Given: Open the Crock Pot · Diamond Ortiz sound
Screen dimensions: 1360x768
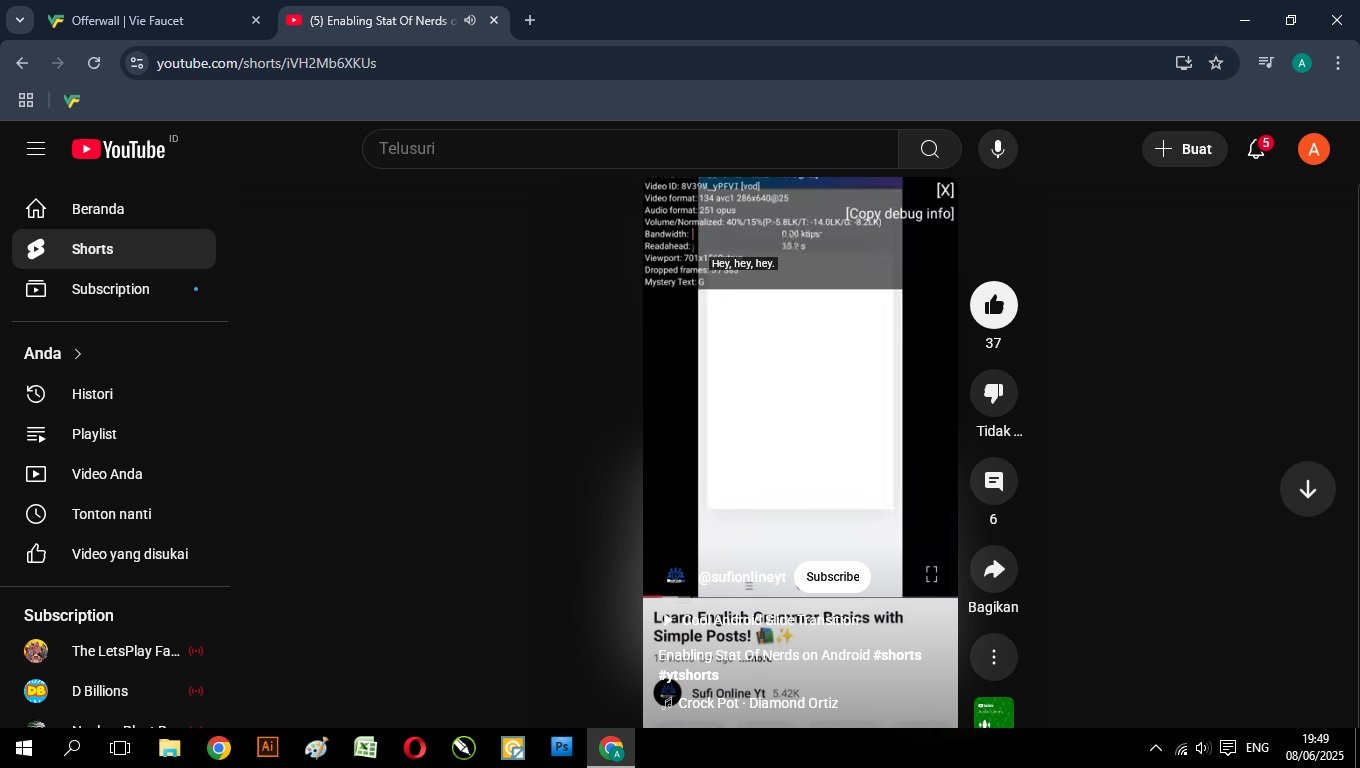Looking at the screenshot, I should click(x=758, y=703).
